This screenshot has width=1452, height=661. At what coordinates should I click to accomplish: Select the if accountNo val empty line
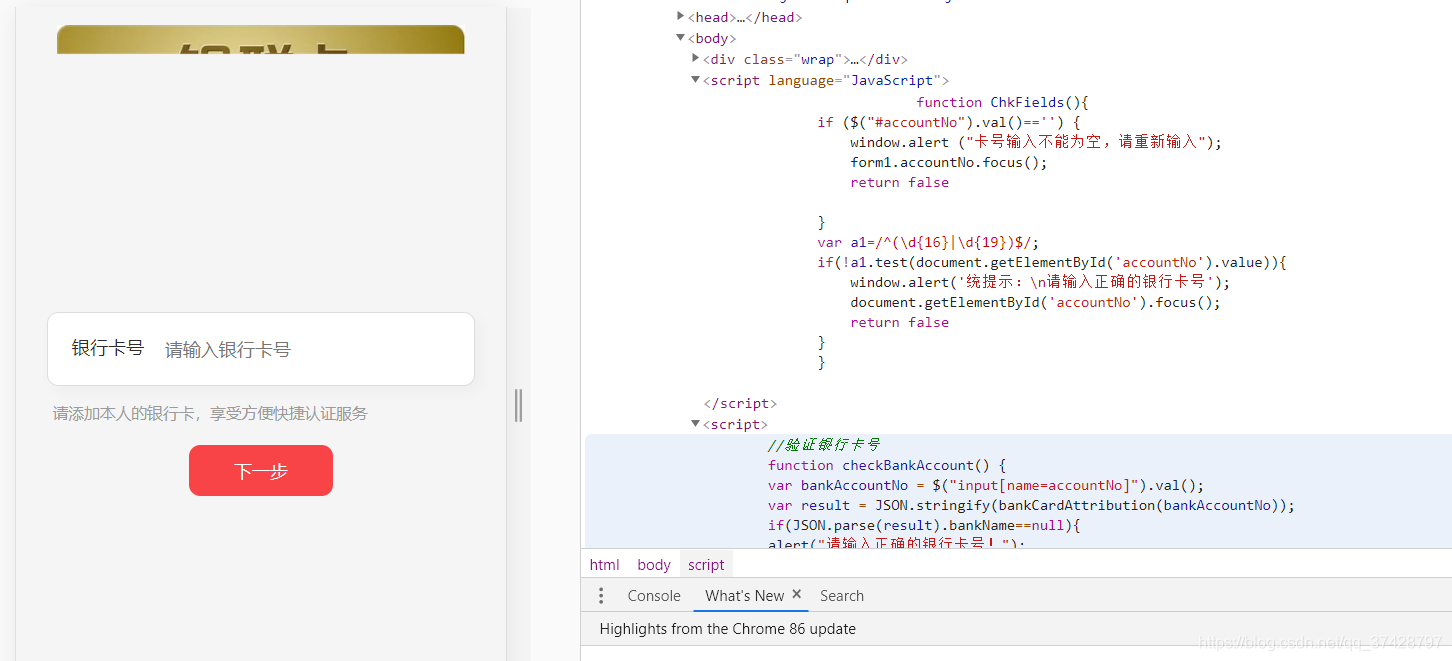[948, 122]
